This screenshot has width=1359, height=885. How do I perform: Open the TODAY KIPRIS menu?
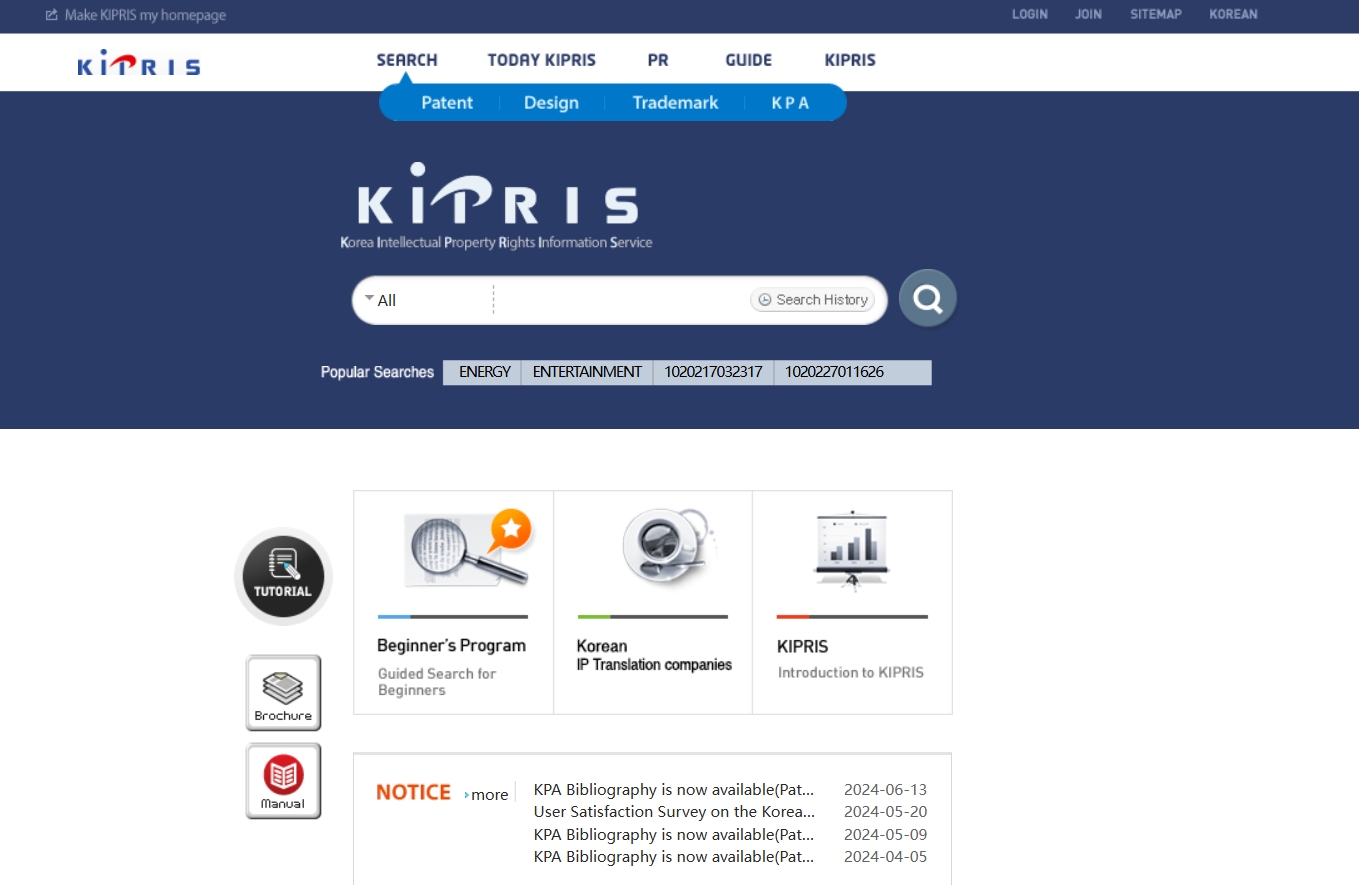click(542, 60)
